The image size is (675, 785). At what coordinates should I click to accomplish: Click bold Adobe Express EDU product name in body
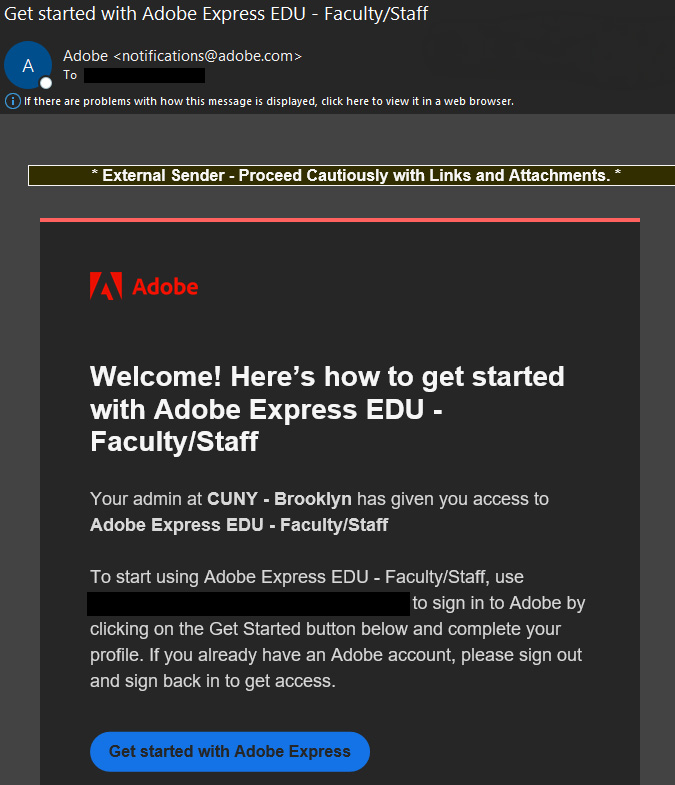239,524
